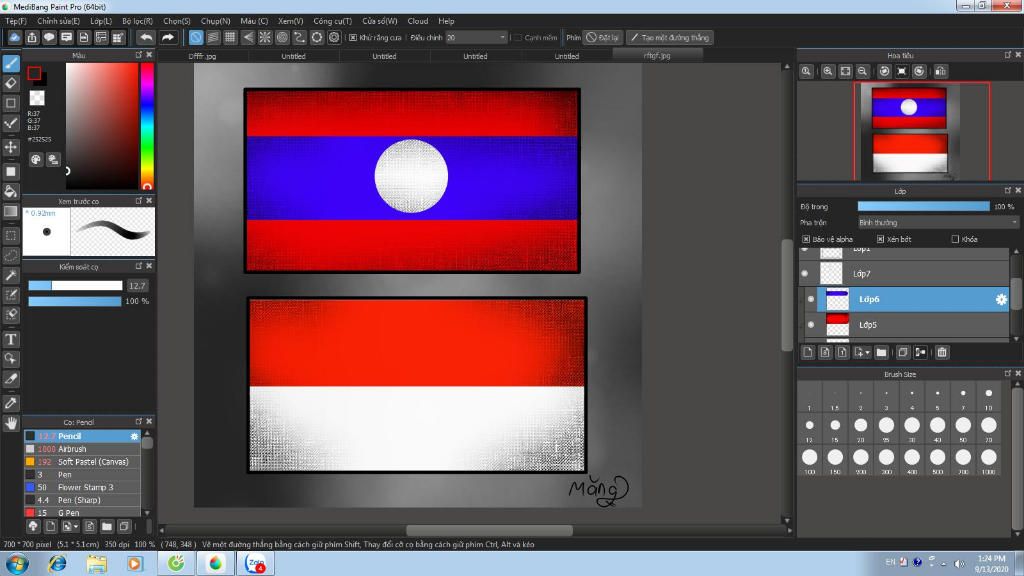Open the Tệp(F) menu
The height and width of the screenshot is (576, 1024).
tap(16, 21)
